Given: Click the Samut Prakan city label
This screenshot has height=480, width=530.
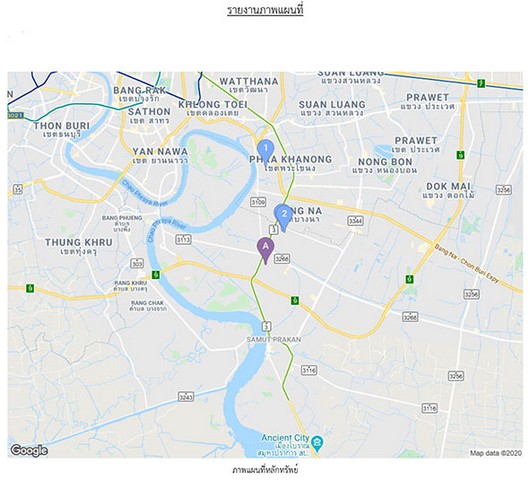Looking at the screenshot, I should pos(273,339).
